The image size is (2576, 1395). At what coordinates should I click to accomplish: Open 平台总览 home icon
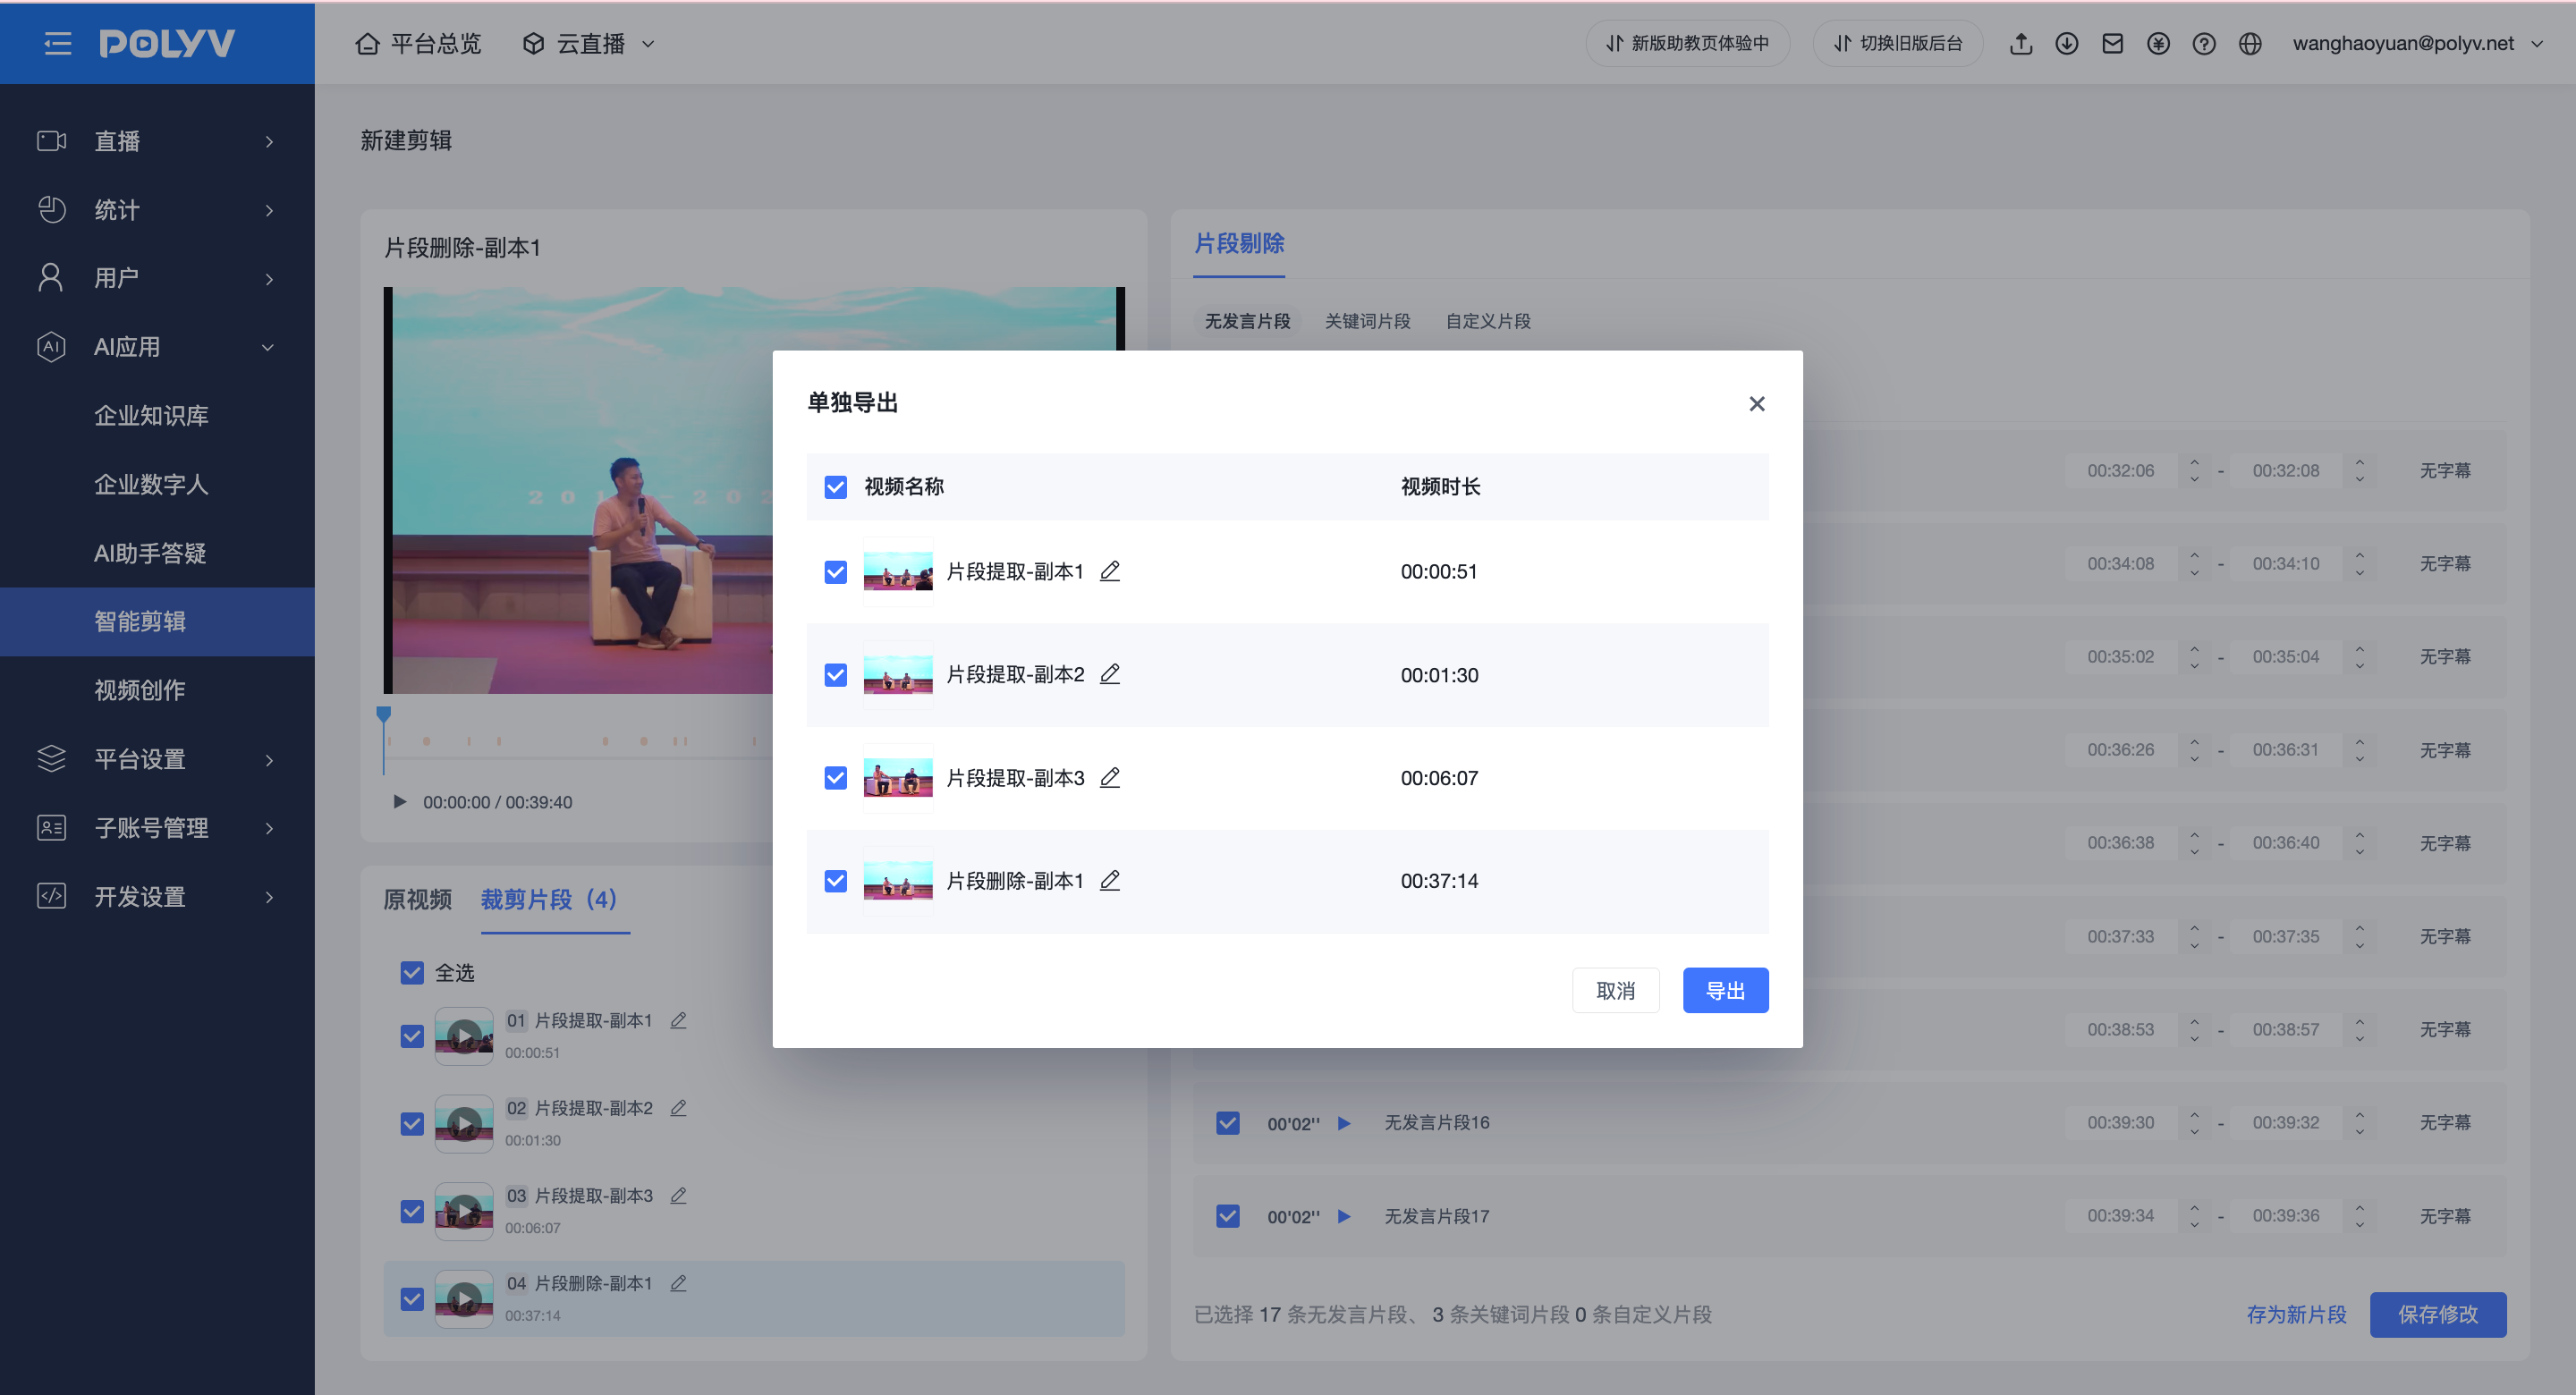368,43
